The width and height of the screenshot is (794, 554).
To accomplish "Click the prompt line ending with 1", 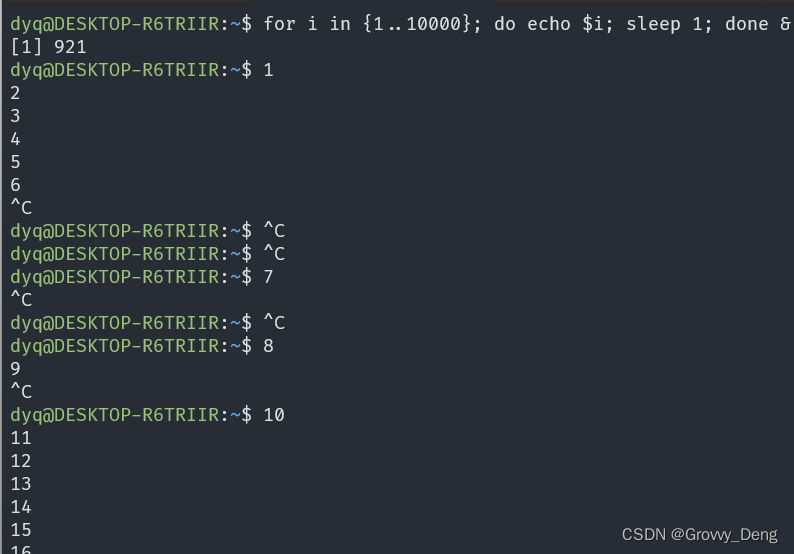I will (142, 70).
